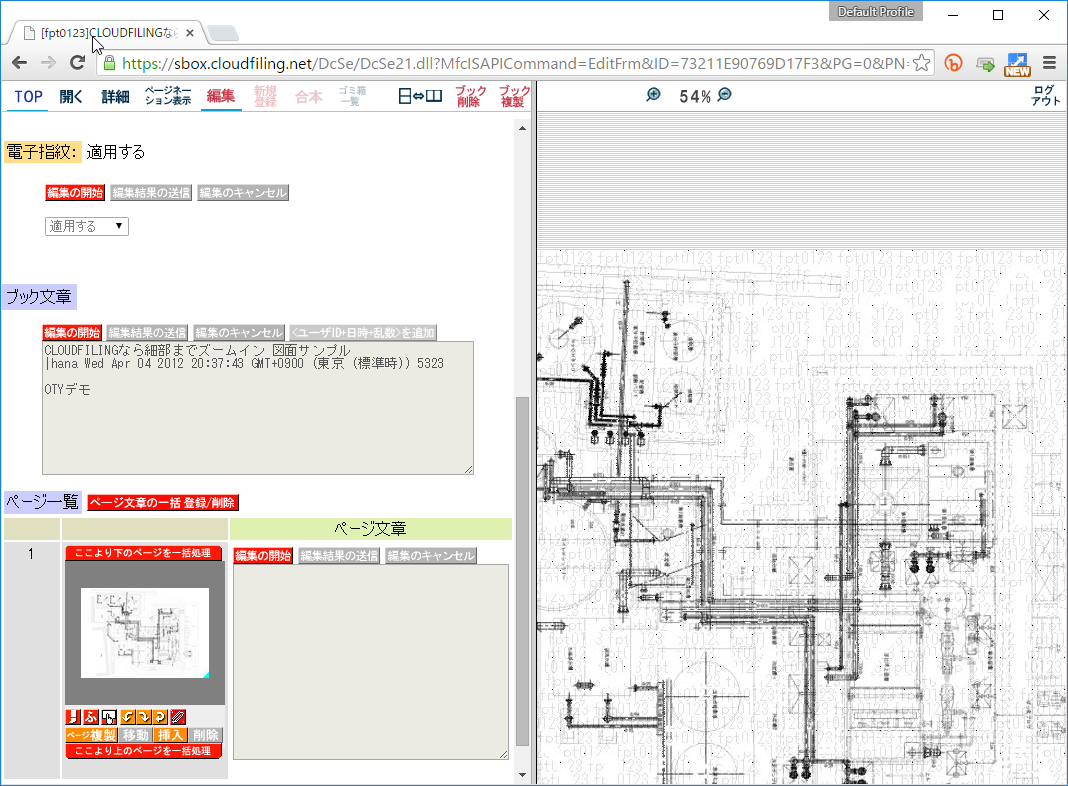Screen dimensions: 1068x786
Task: Click 編集のキャンセル under ページ文章
Action: point(431,556)
